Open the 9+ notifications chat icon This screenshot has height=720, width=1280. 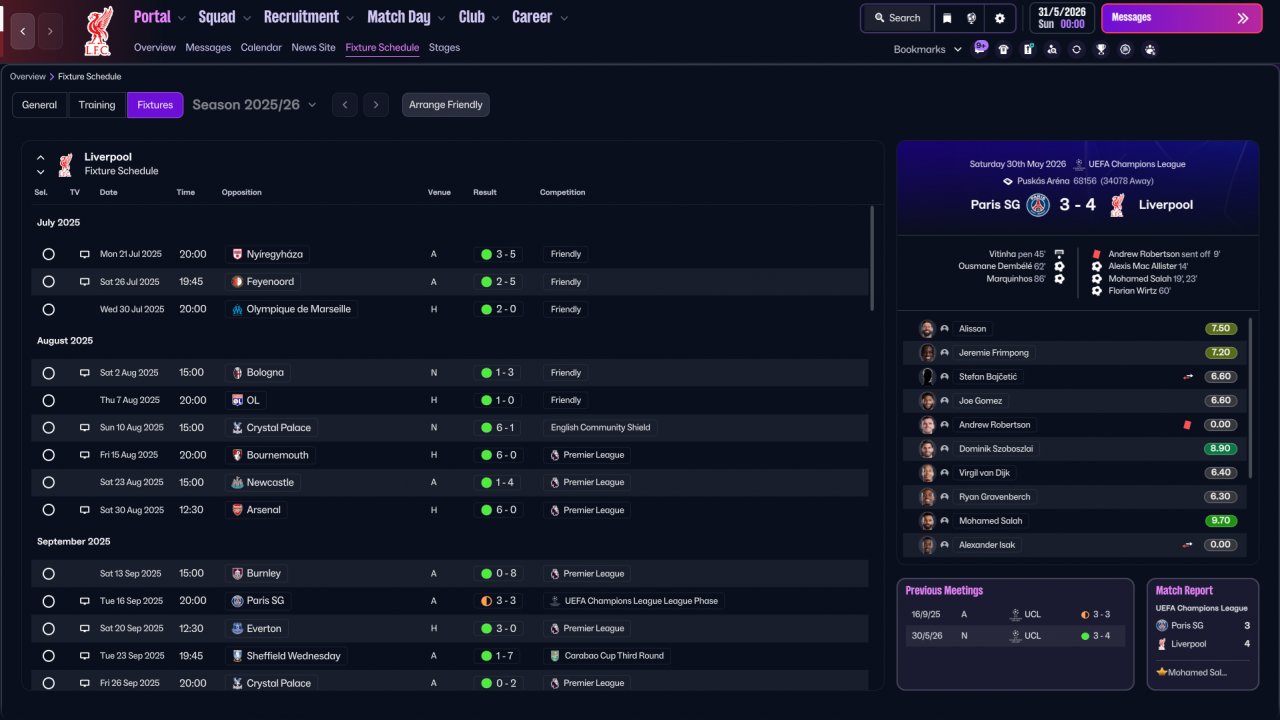pyautogui.click(x=980, y=47)
